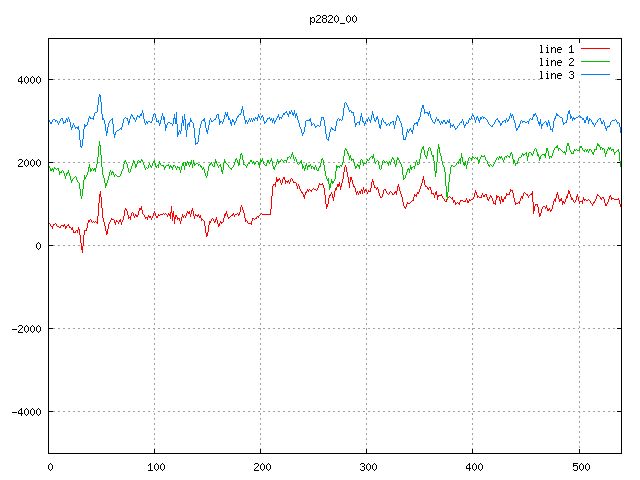Click the x-axis label 400

point(474,467)
